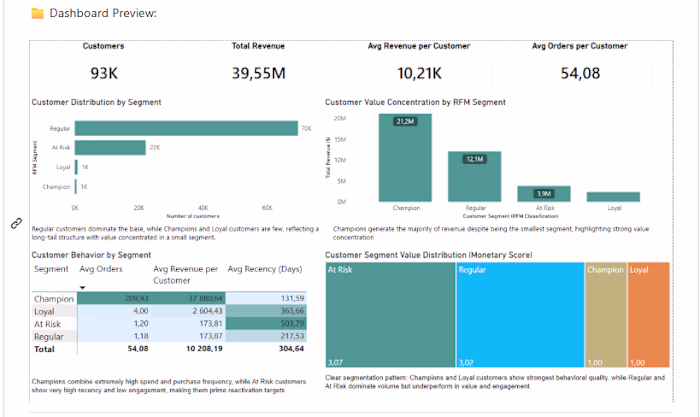Screen dimensions: 700x417
Task: Click the 3,02 value on Regular tile
Action: click(x=466, y=363)
